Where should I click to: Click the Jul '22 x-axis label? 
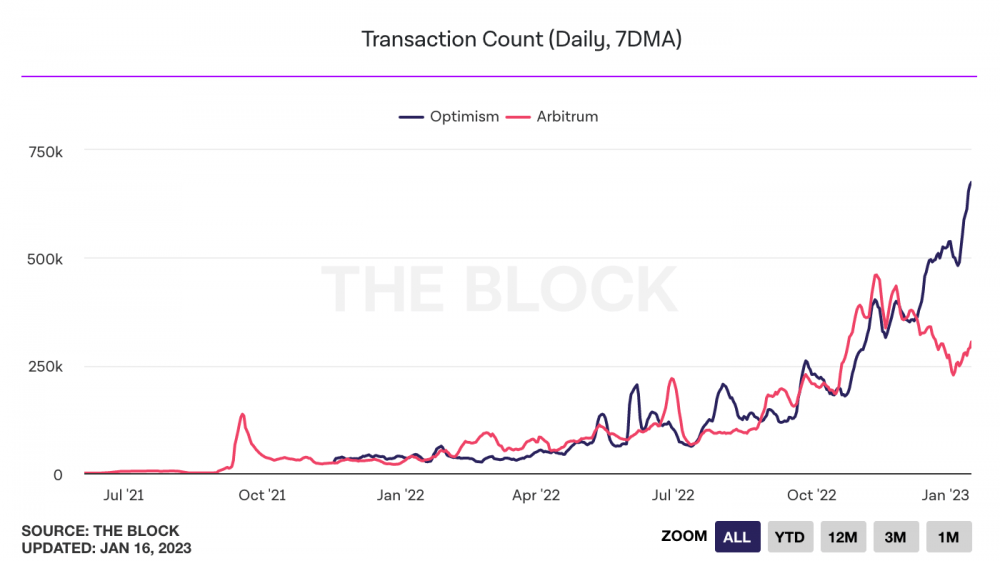(x=673, y=495)
